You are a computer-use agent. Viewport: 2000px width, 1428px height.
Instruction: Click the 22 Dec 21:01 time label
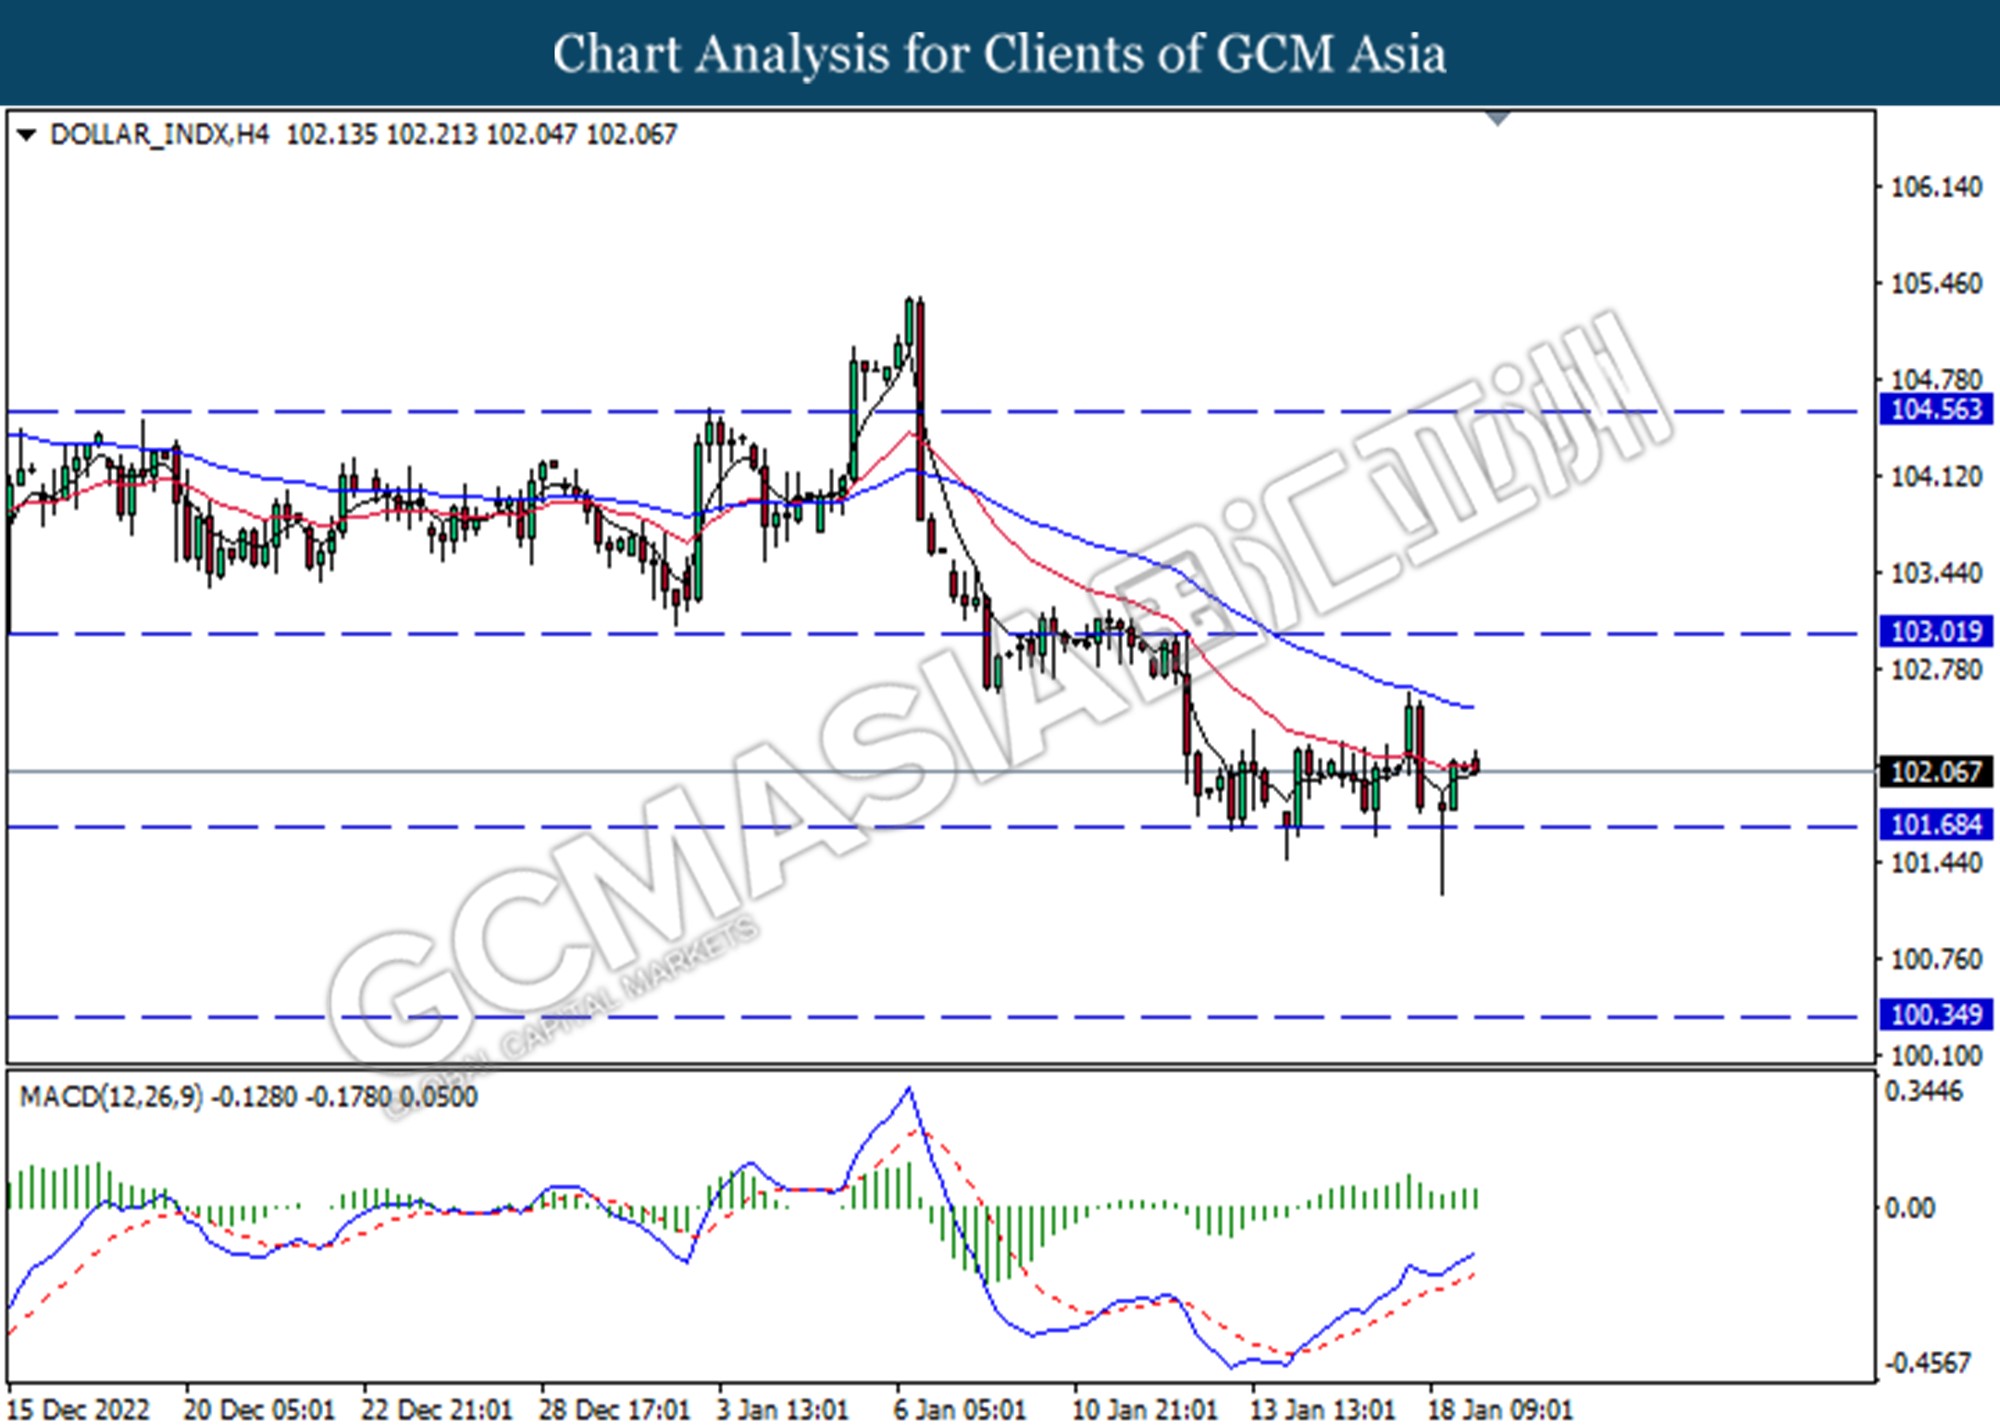[437, 1409]
